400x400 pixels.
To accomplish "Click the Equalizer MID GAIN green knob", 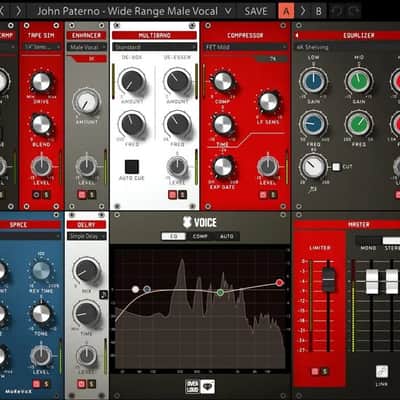I will (359, 81).
